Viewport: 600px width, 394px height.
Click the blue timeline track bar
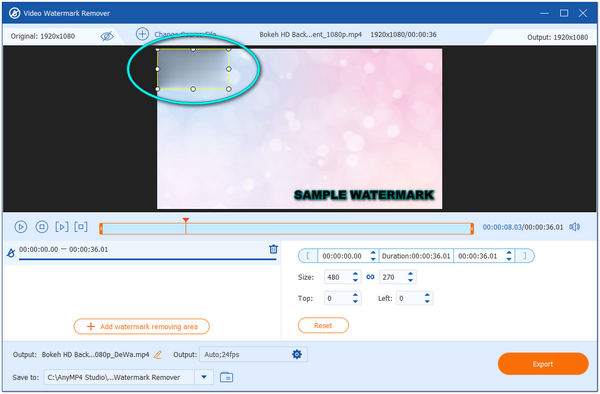[x=286, y=229]
